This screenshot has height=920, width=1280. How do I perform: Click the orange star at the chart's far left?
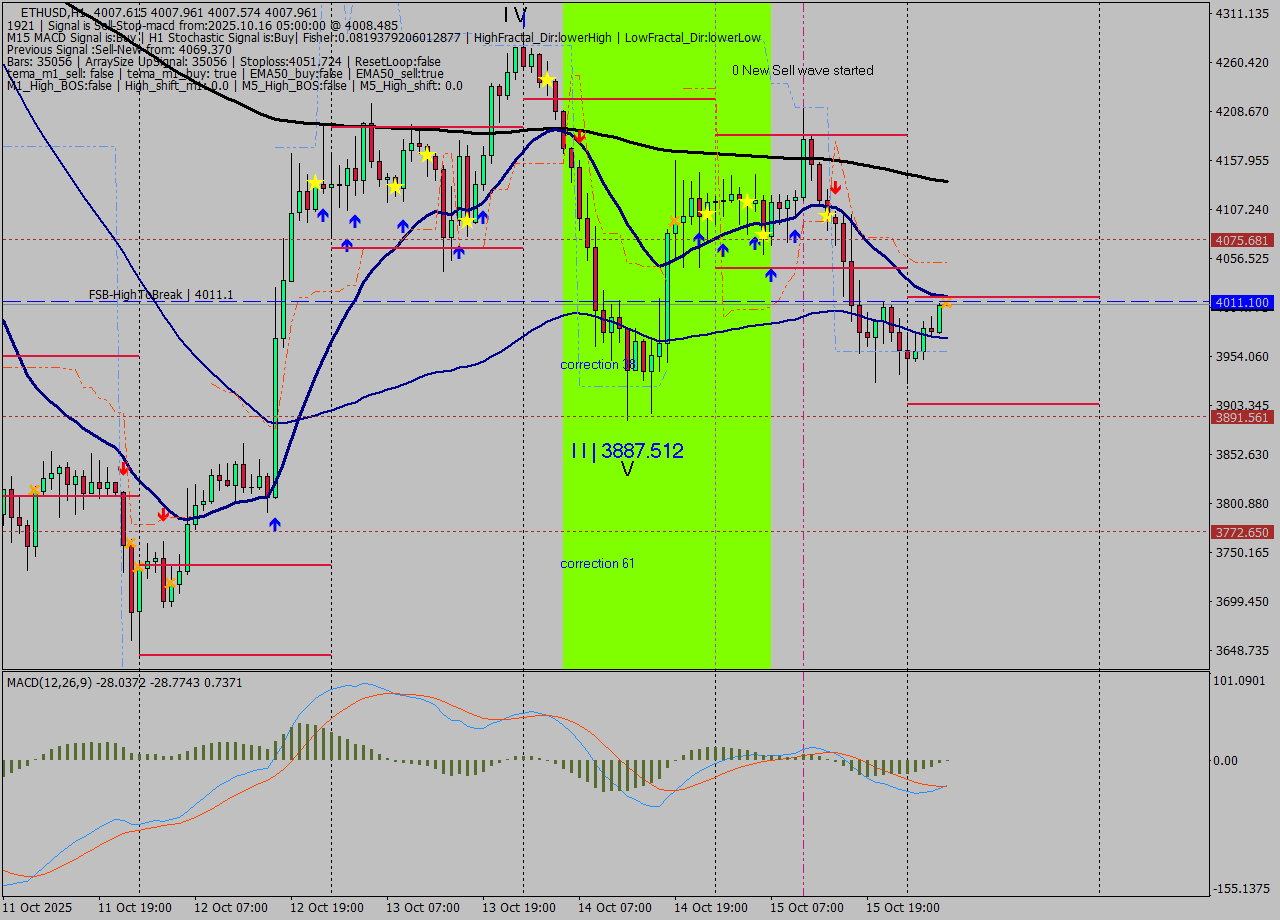click(35, 489)
